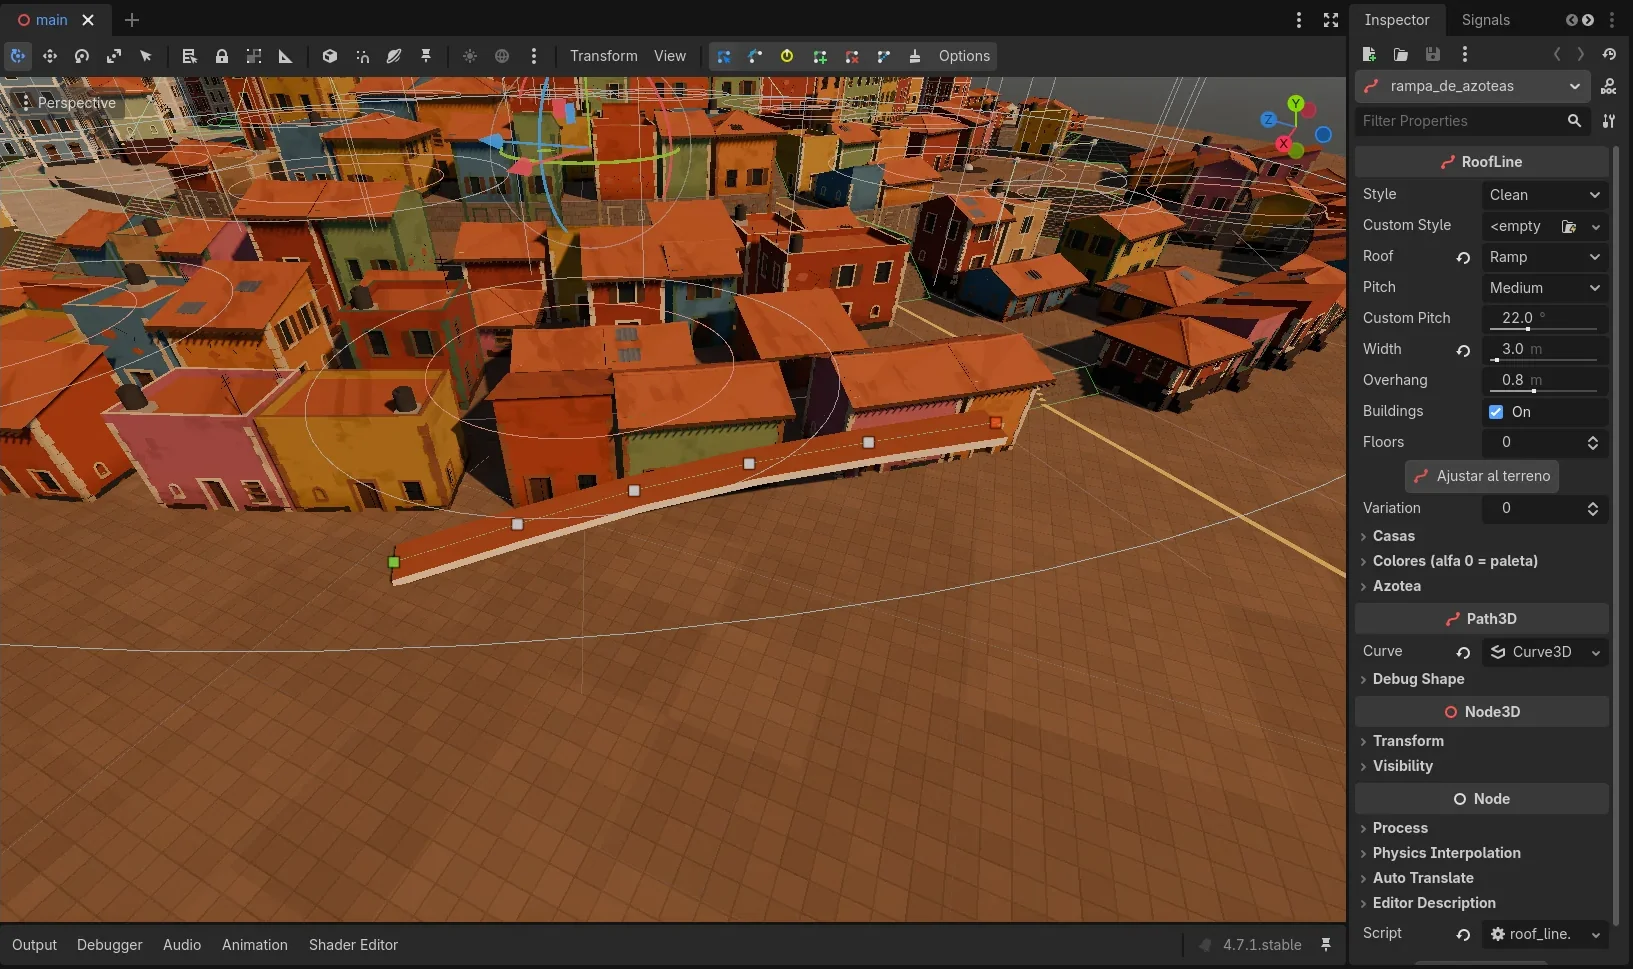
Task: Select the transform select mode tool
Action: coord(18,56)
